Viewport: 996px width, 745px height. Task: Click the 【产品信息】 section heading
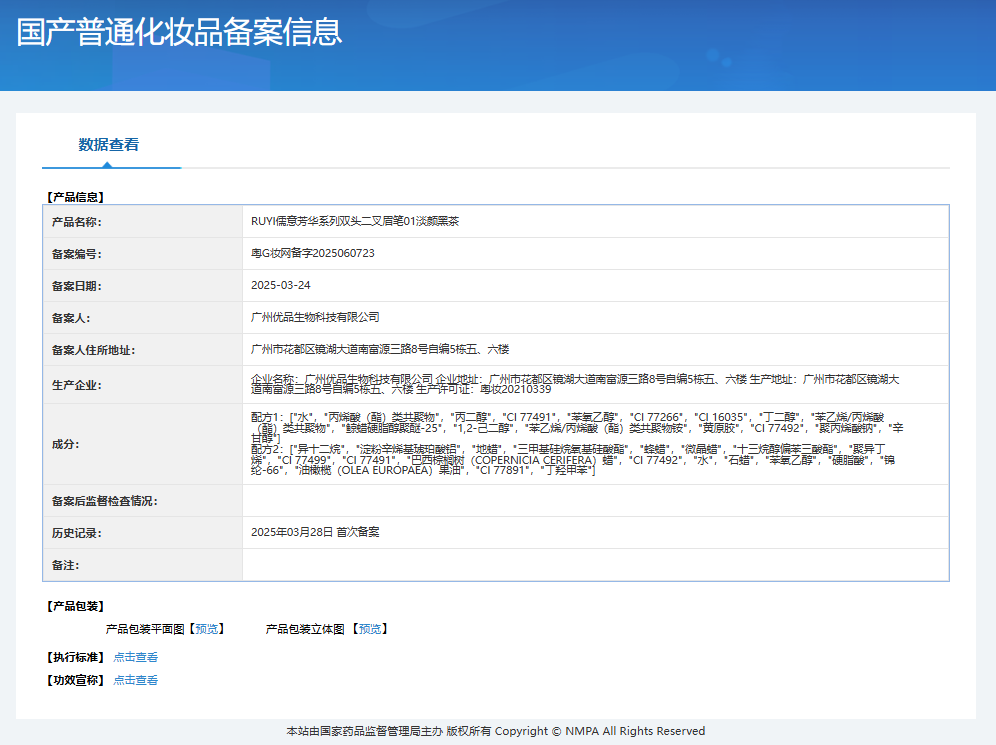point(75,197)
